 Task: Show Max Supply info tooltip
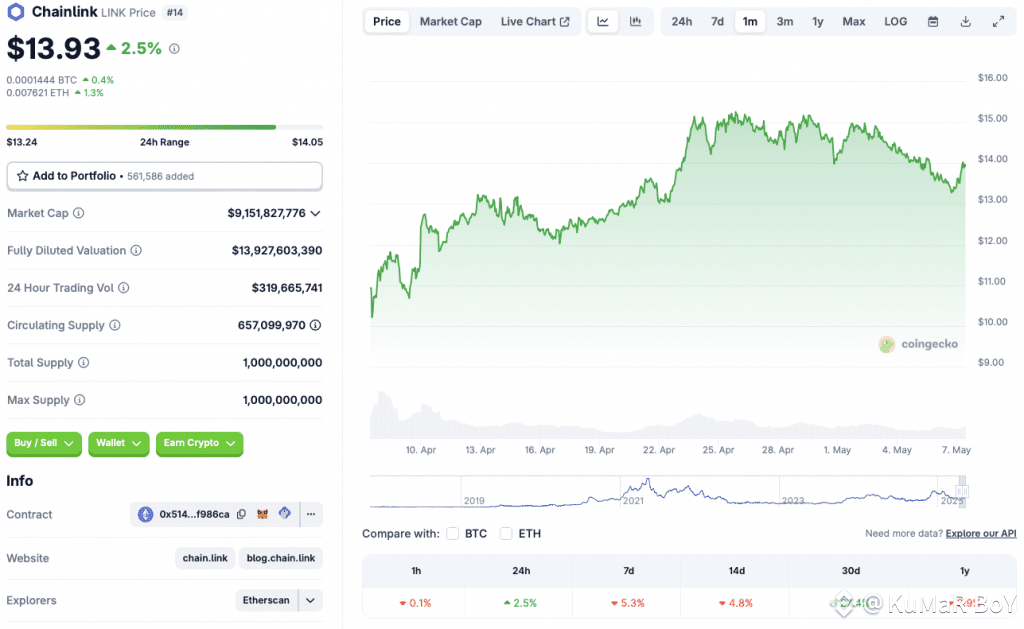click(80, 400)
